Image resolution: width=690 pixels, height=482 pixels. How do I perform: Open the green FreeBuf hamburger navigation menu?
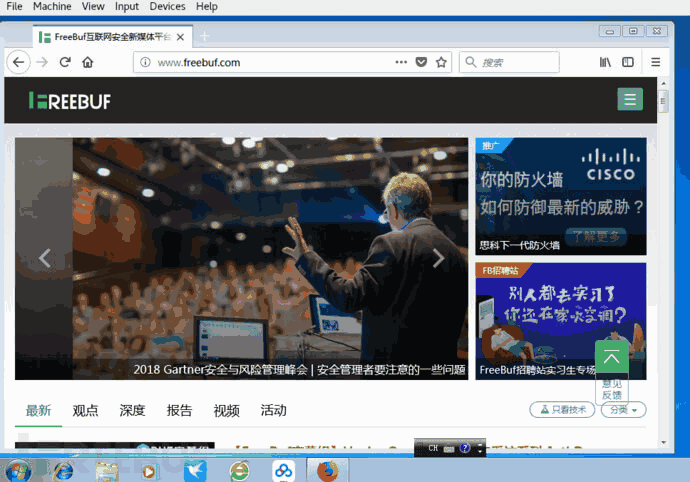630,99
